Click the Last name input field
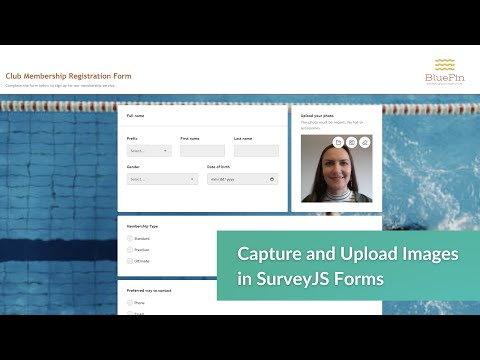The height and width of the screenshot is (360, 480). (256, 151)
